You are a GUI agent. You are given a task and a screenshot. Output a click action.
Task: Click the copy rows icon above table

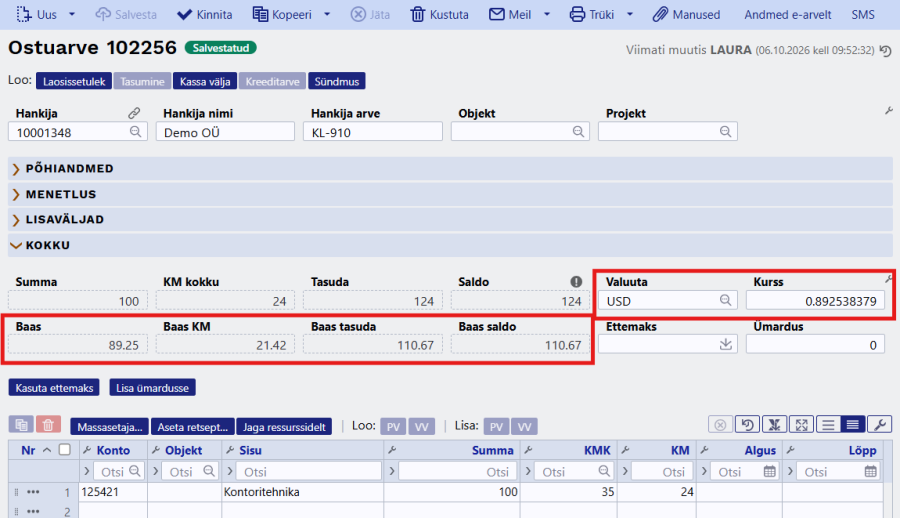21,425
